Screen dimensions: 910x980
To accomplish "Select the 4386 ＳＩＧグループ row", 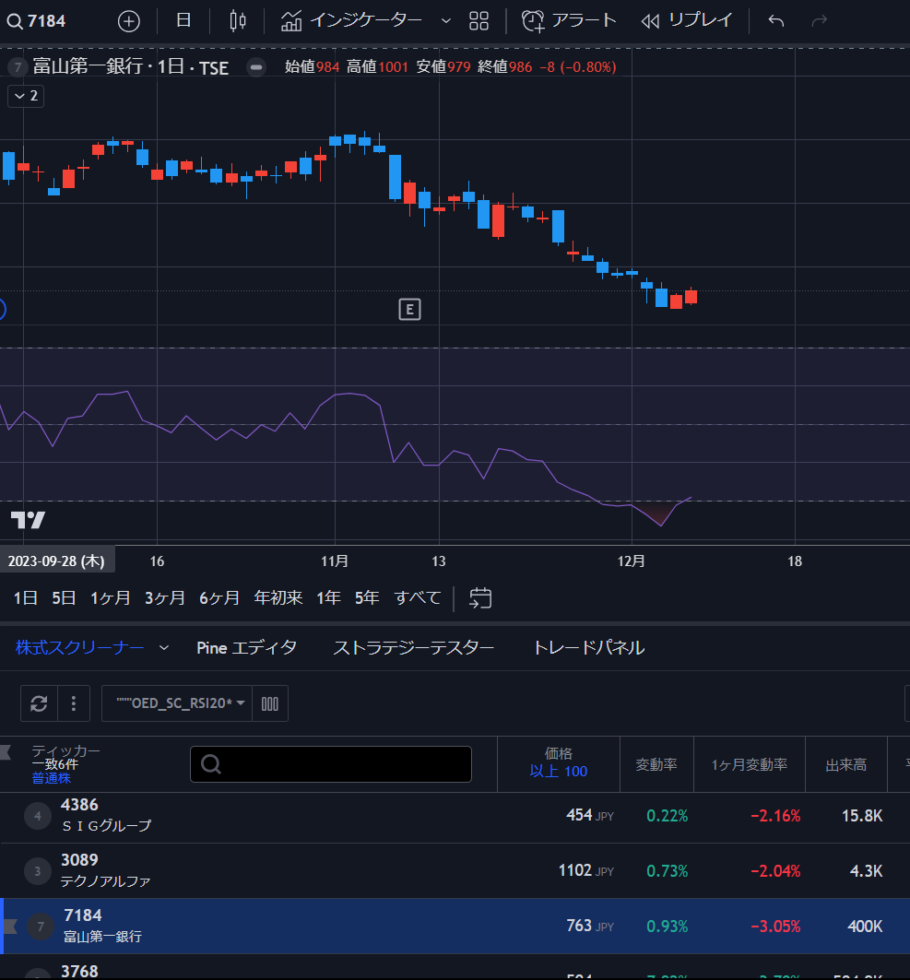I will click(455, 816).
